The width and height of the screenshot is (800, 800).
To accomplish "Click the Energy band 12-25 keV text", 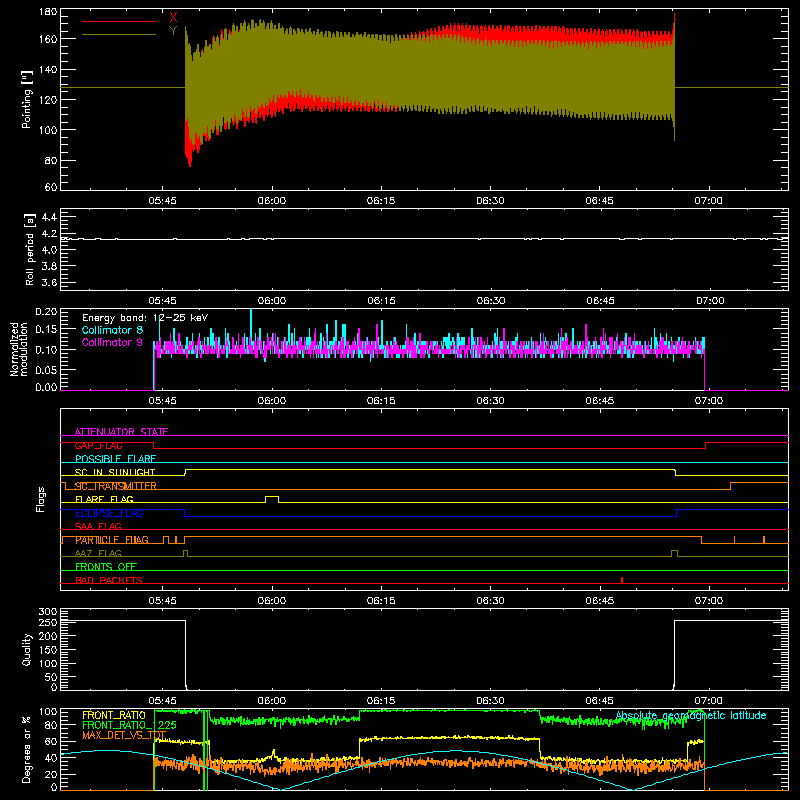I will tap(145, 318).
